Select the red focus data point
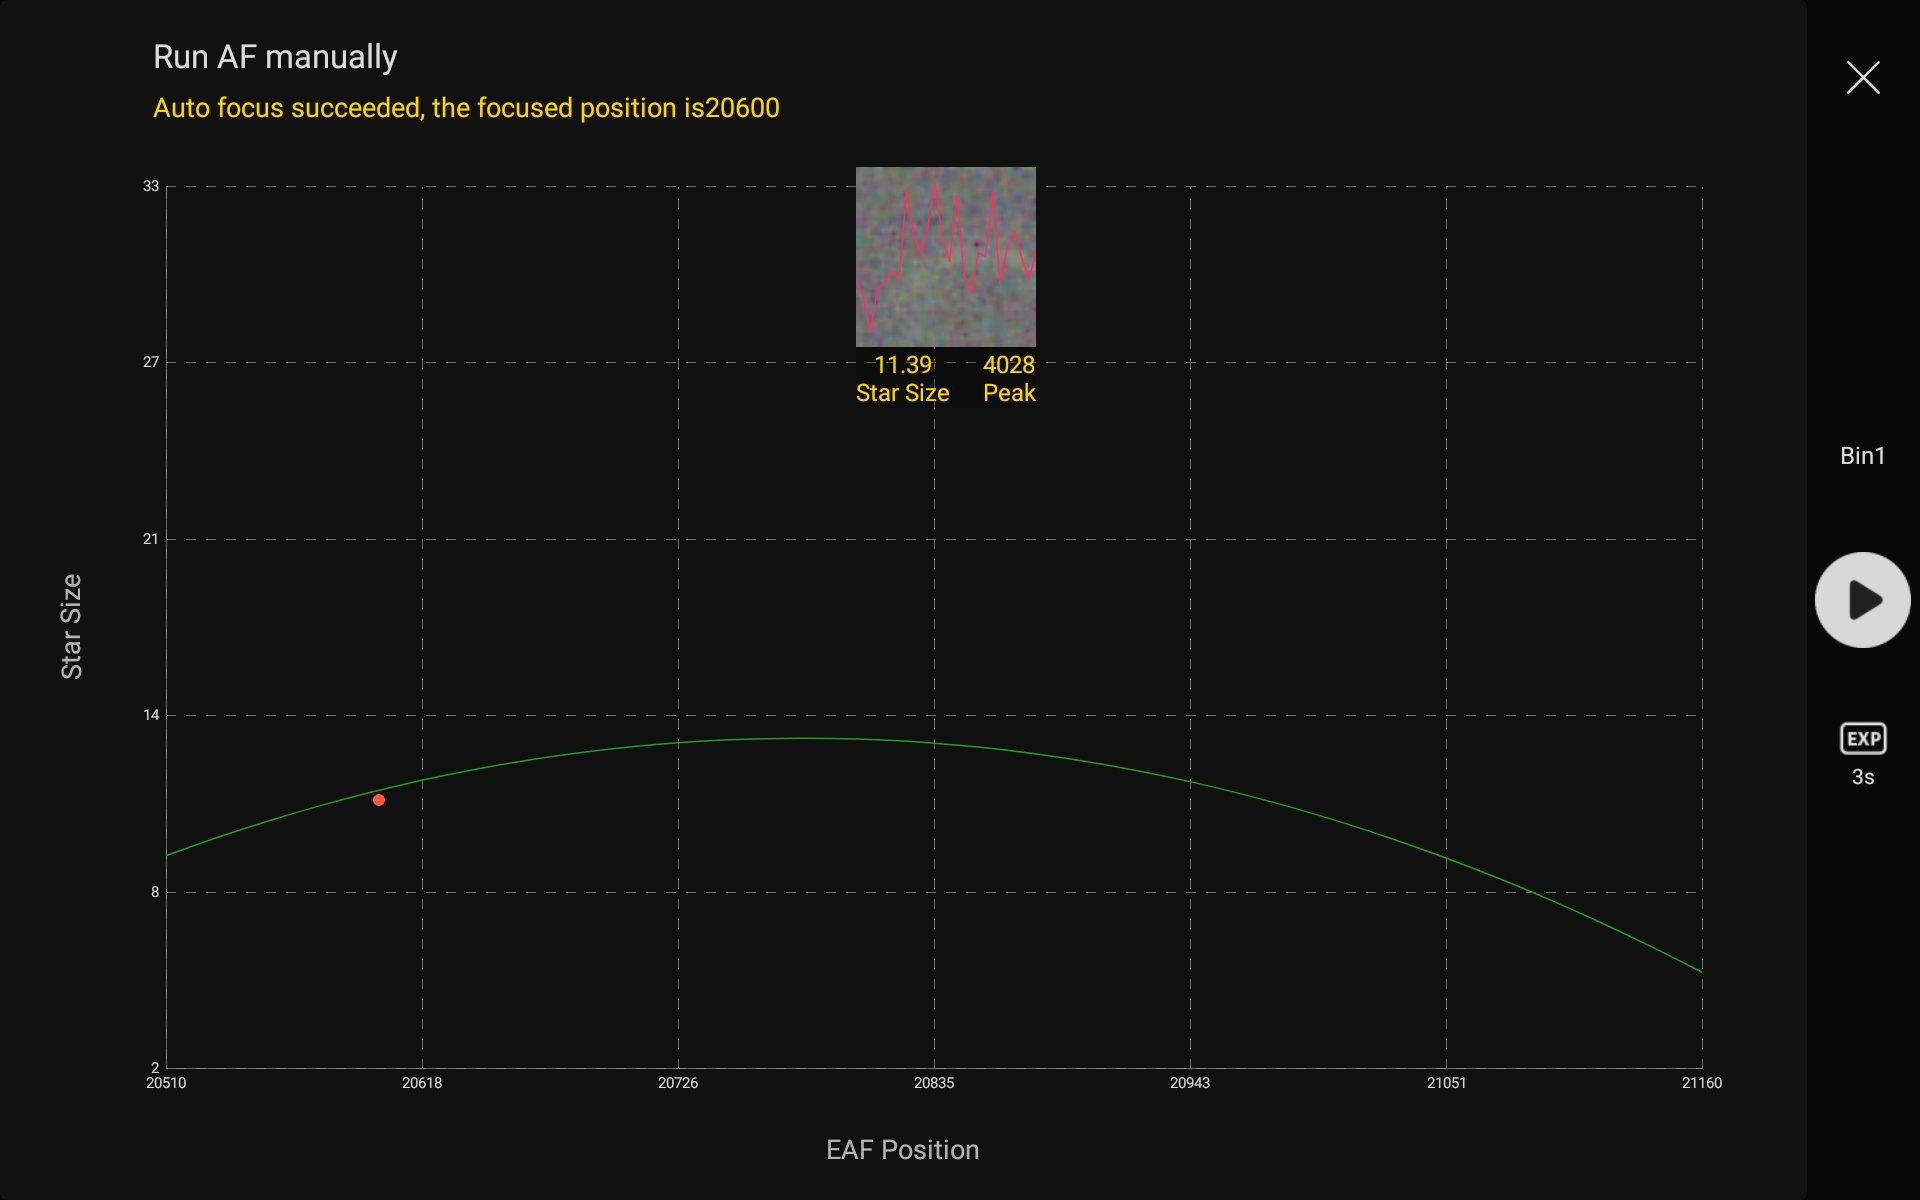The width and height of the screenshot is (1920, 1200). (x=379, y=800)
